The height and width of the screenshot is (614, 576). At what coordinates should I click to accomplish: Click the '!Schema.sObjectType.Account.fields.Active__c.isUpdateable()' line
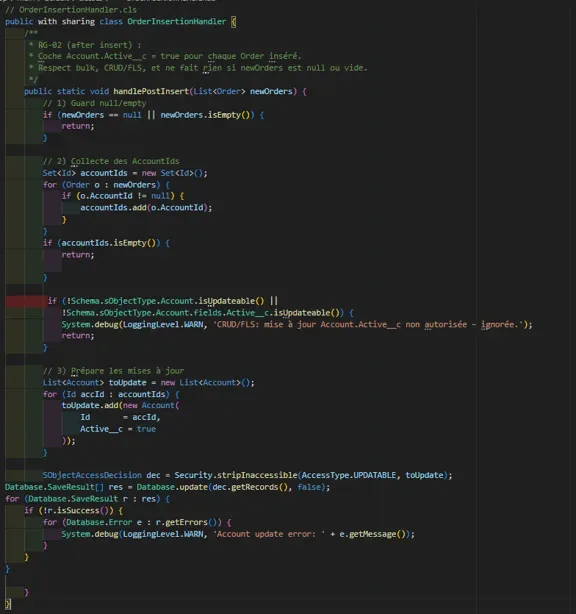(x=208, y=312)
